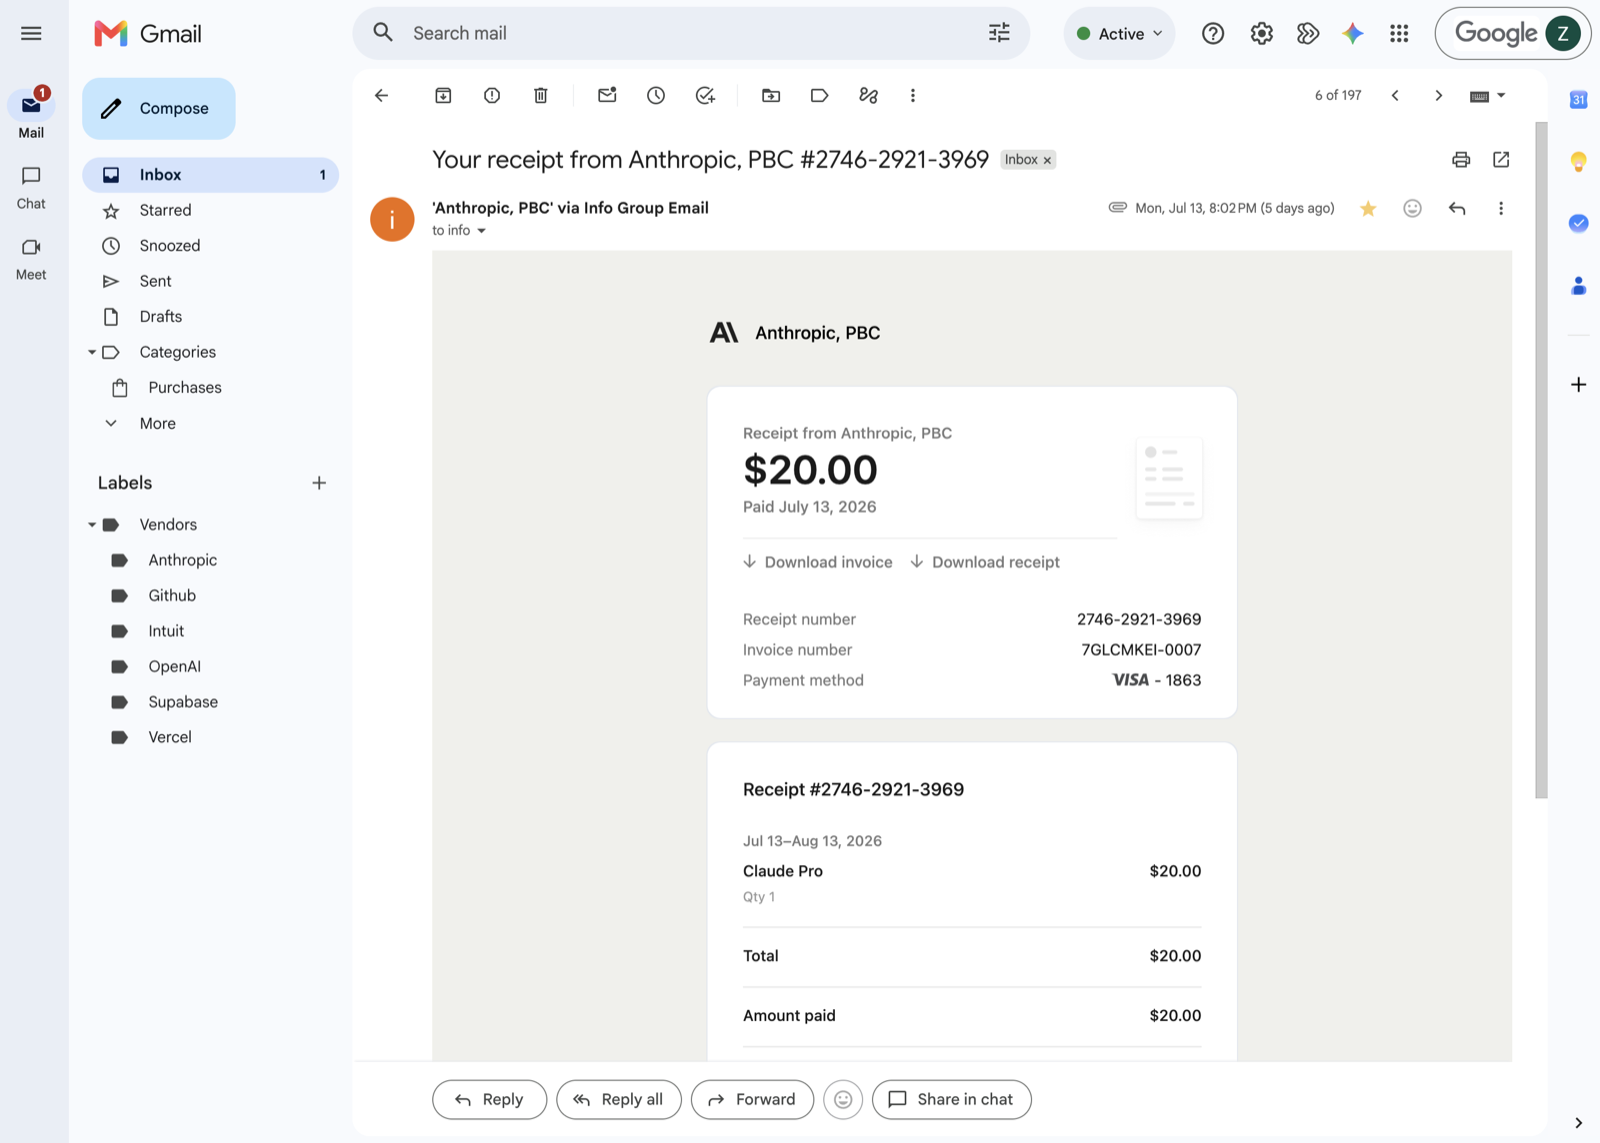Open Gmail settings gear

1262,33
